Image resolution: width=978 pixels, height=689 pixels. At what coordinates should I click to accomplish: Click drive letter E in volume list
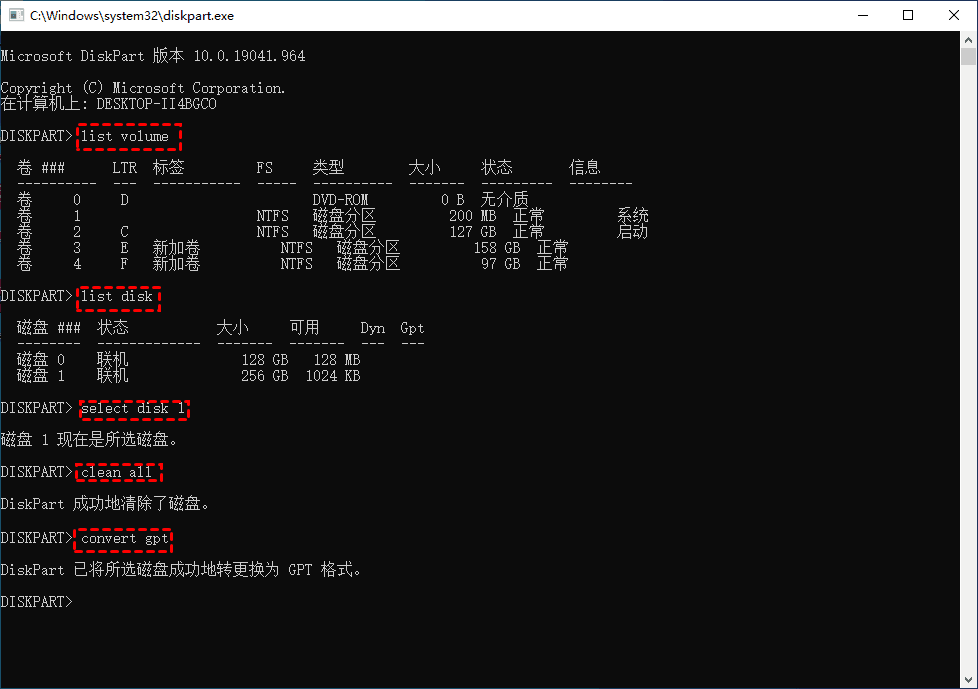pyautogui.click(x=125, y=248)
